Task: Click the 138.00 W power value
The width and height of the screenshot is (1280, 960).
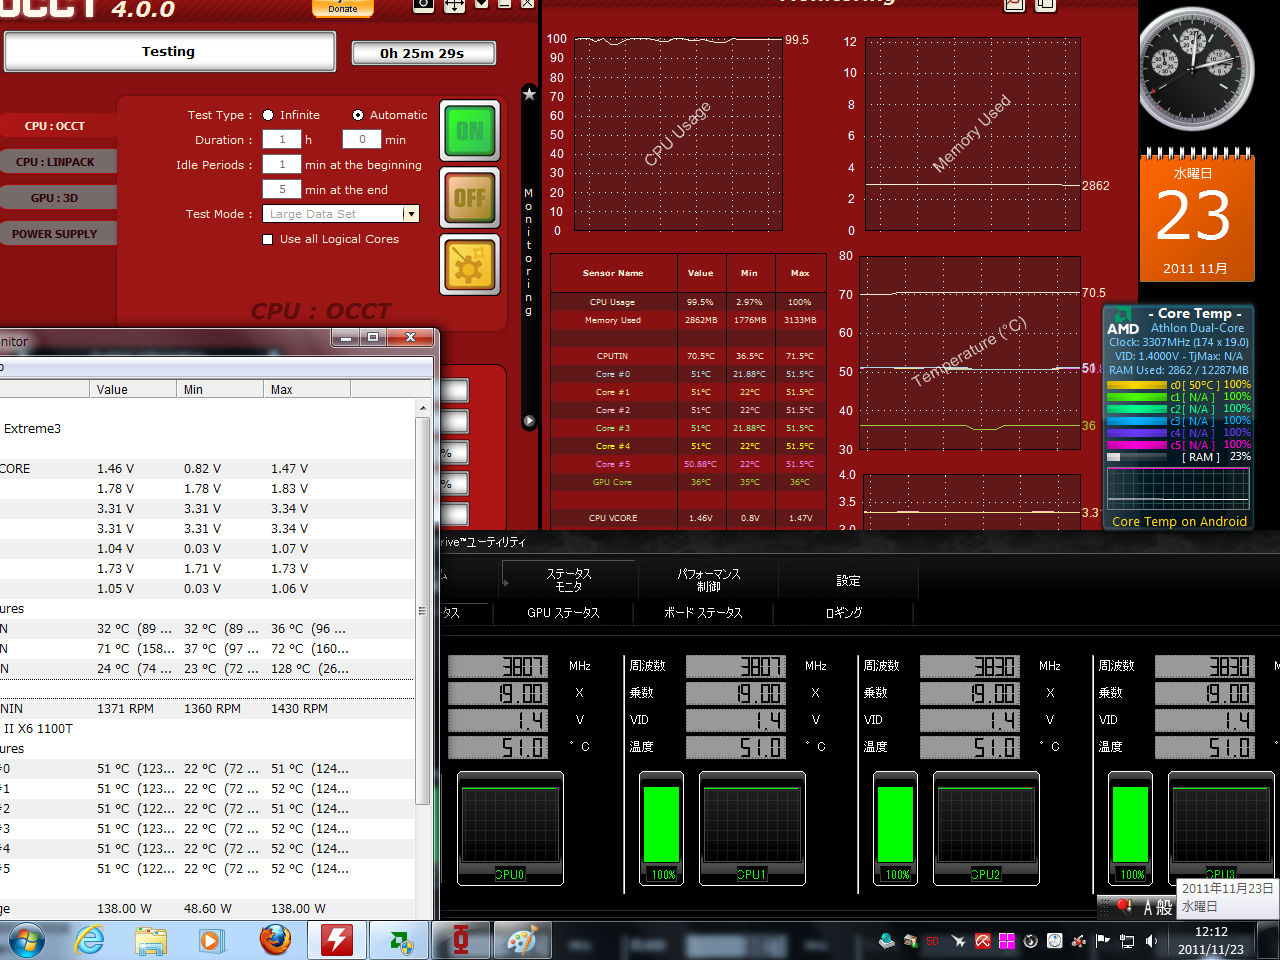Action: [124, 909]
